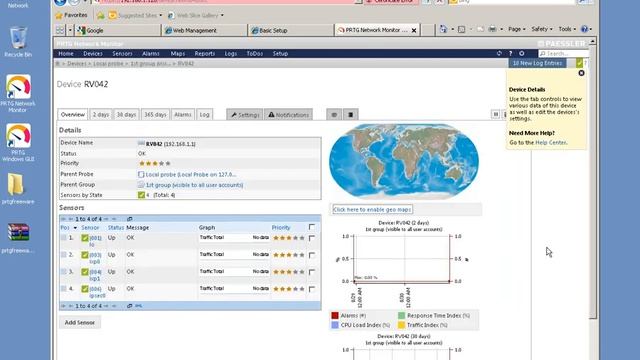
Task: Click drag handle square of sensor row 2
Action: tap(64, 255)
